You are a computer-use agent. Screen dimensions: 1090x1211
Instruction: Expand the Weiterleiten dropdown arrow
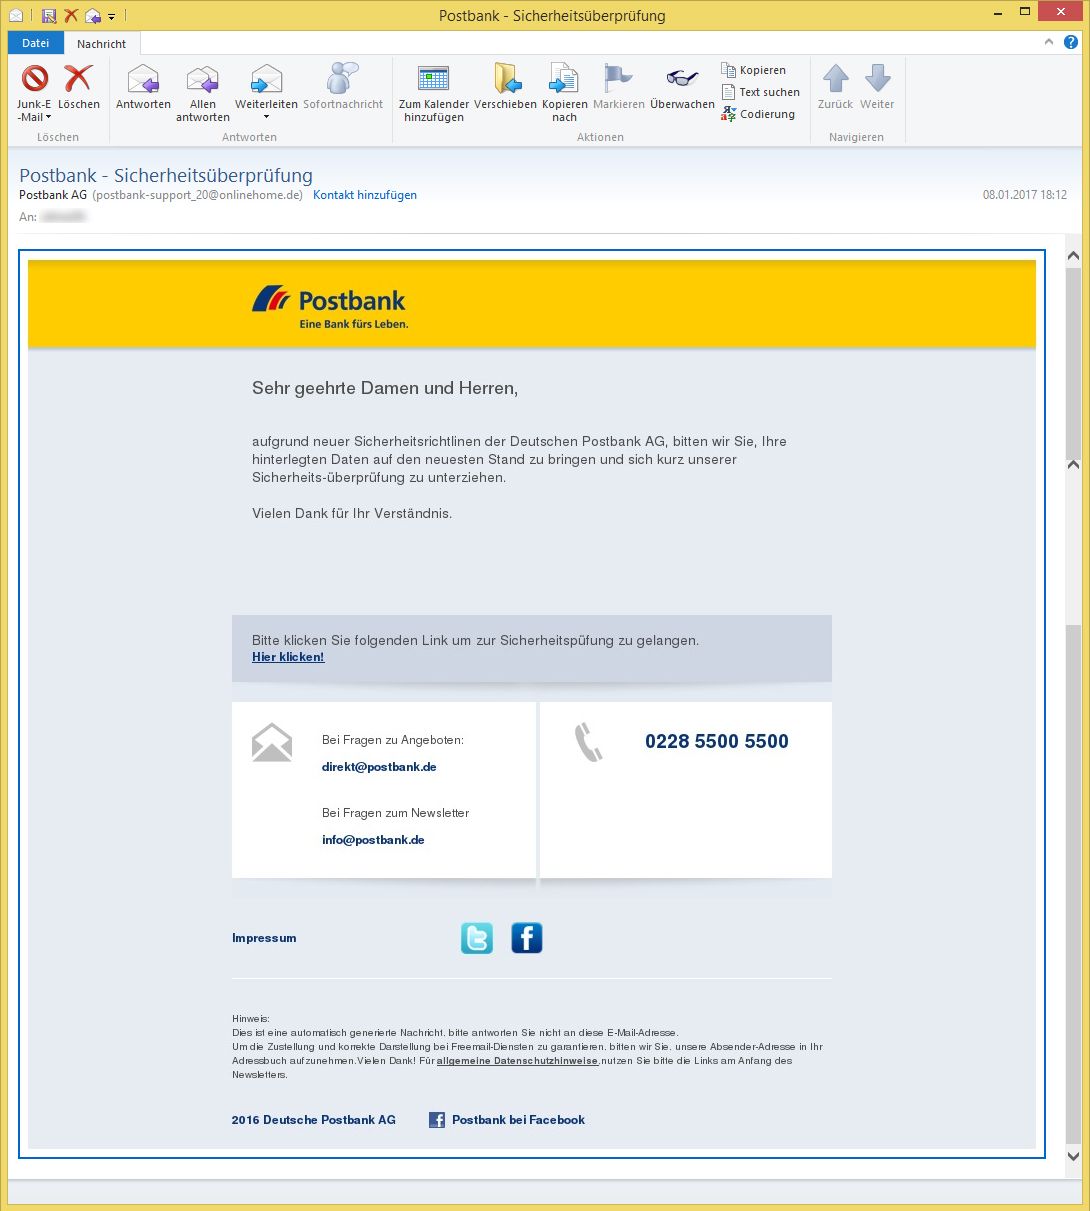click(266, 118)
